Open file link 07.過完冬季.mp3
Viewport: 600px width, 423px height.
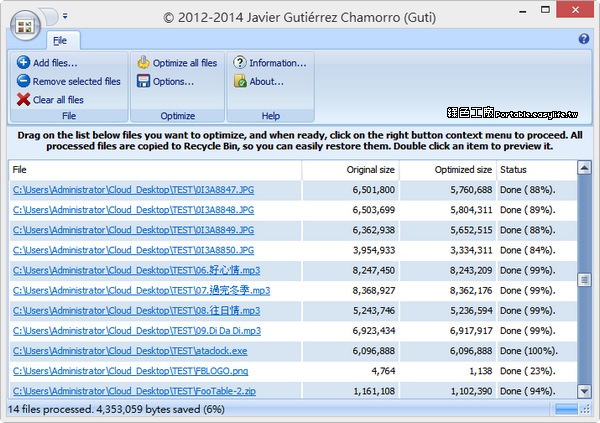(141, 291)
